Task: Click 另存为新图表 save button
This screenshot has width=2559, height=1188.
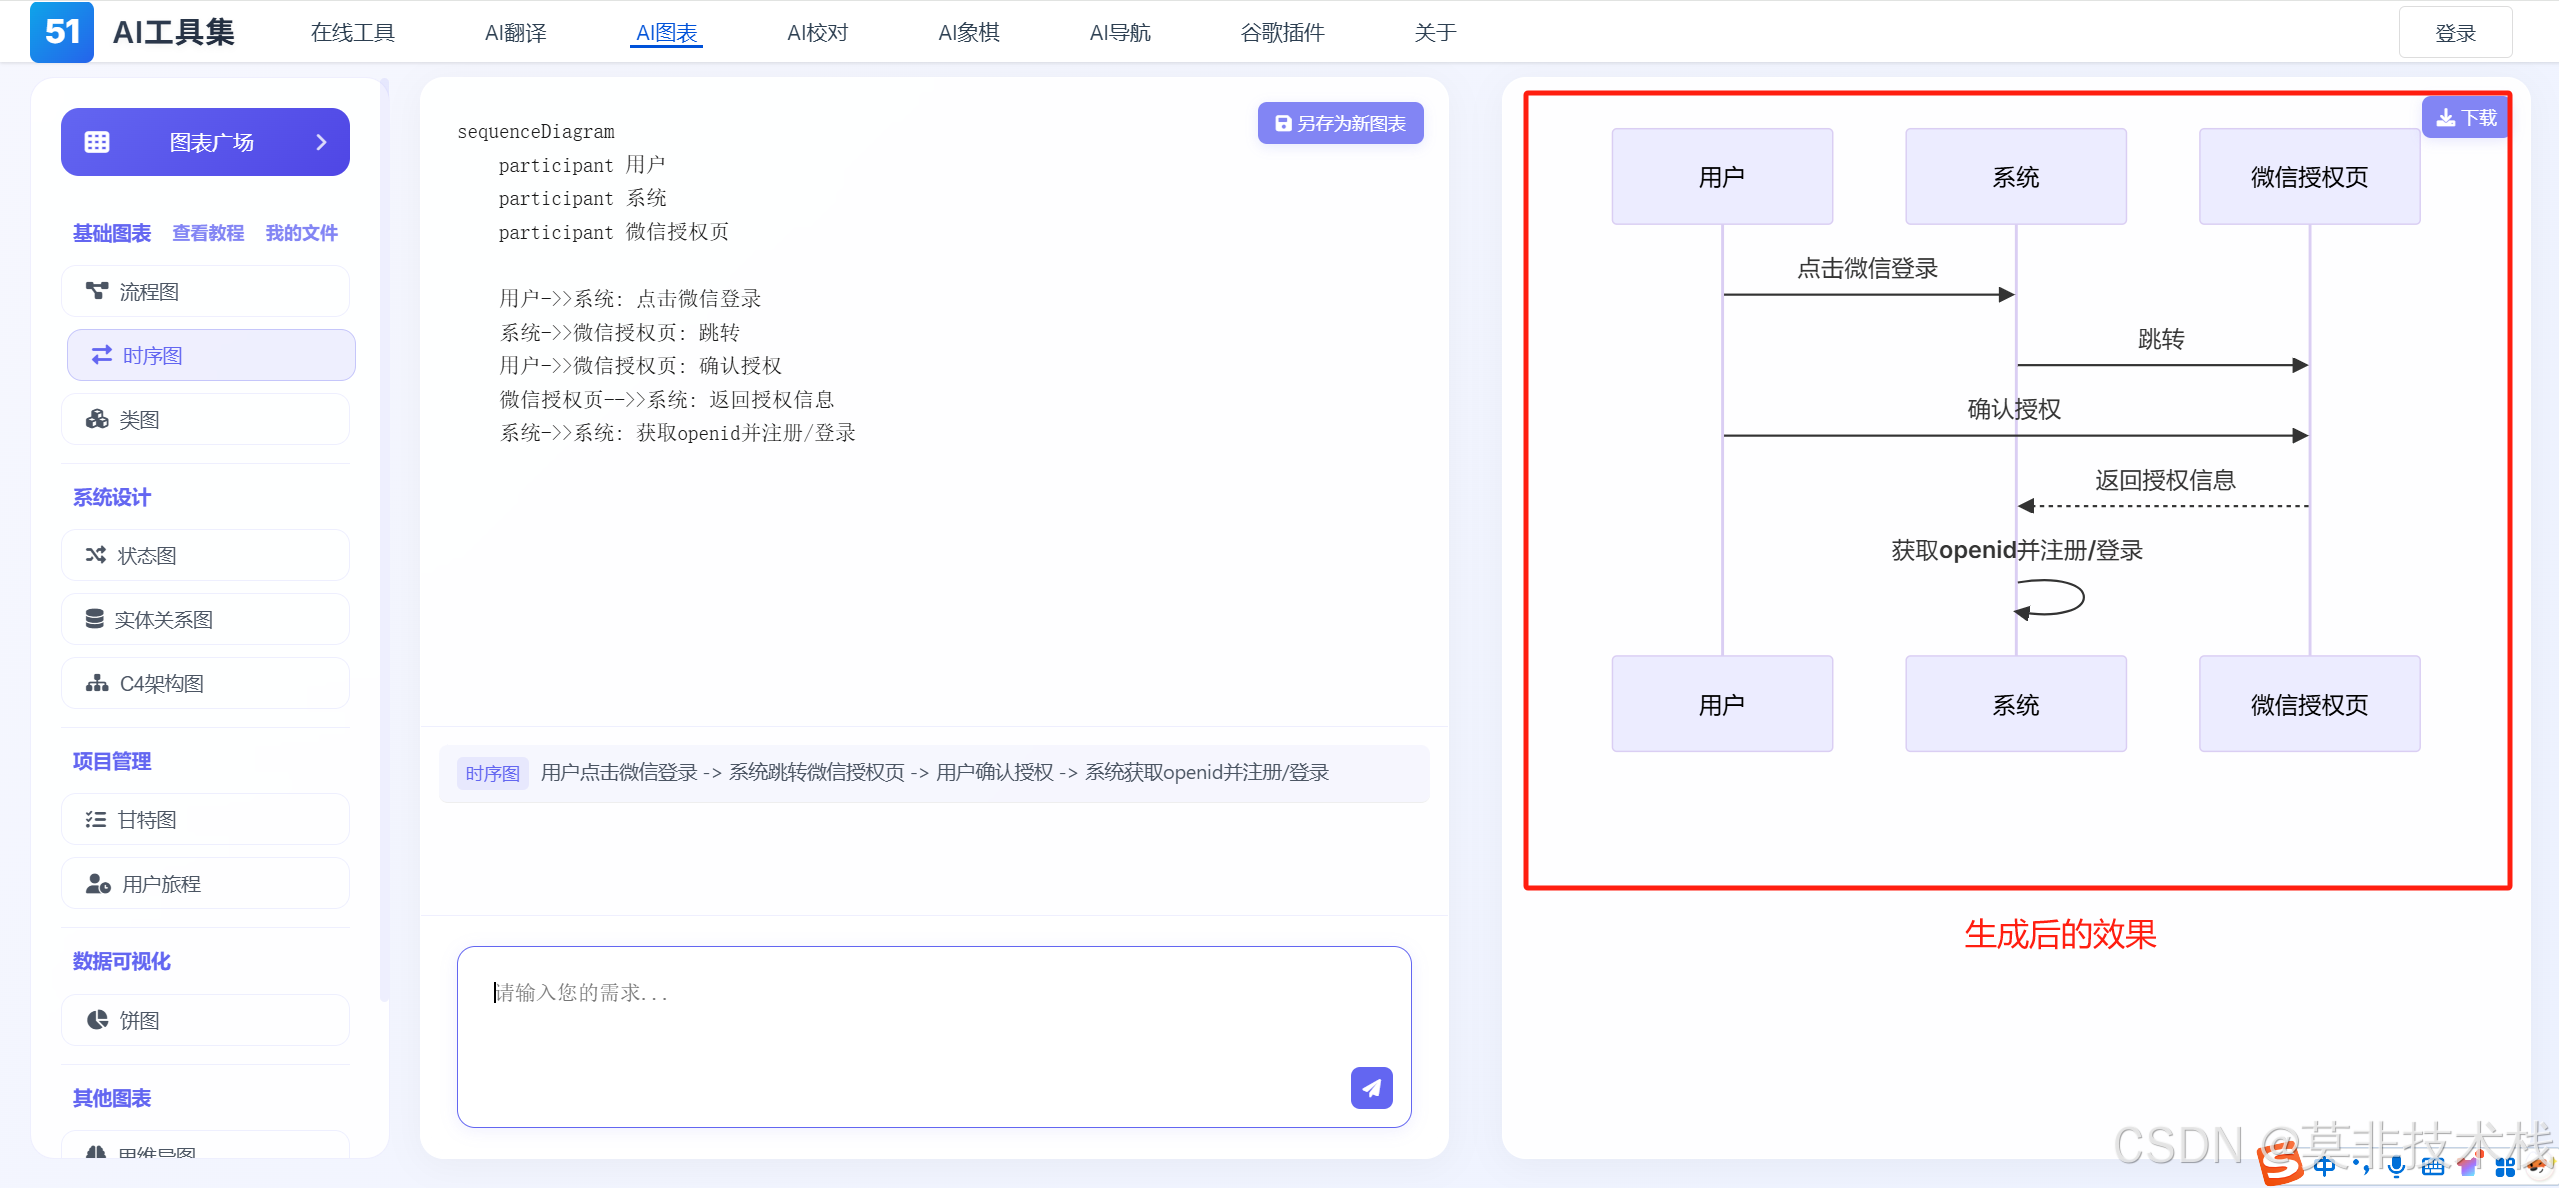Action: (1340, 123)
